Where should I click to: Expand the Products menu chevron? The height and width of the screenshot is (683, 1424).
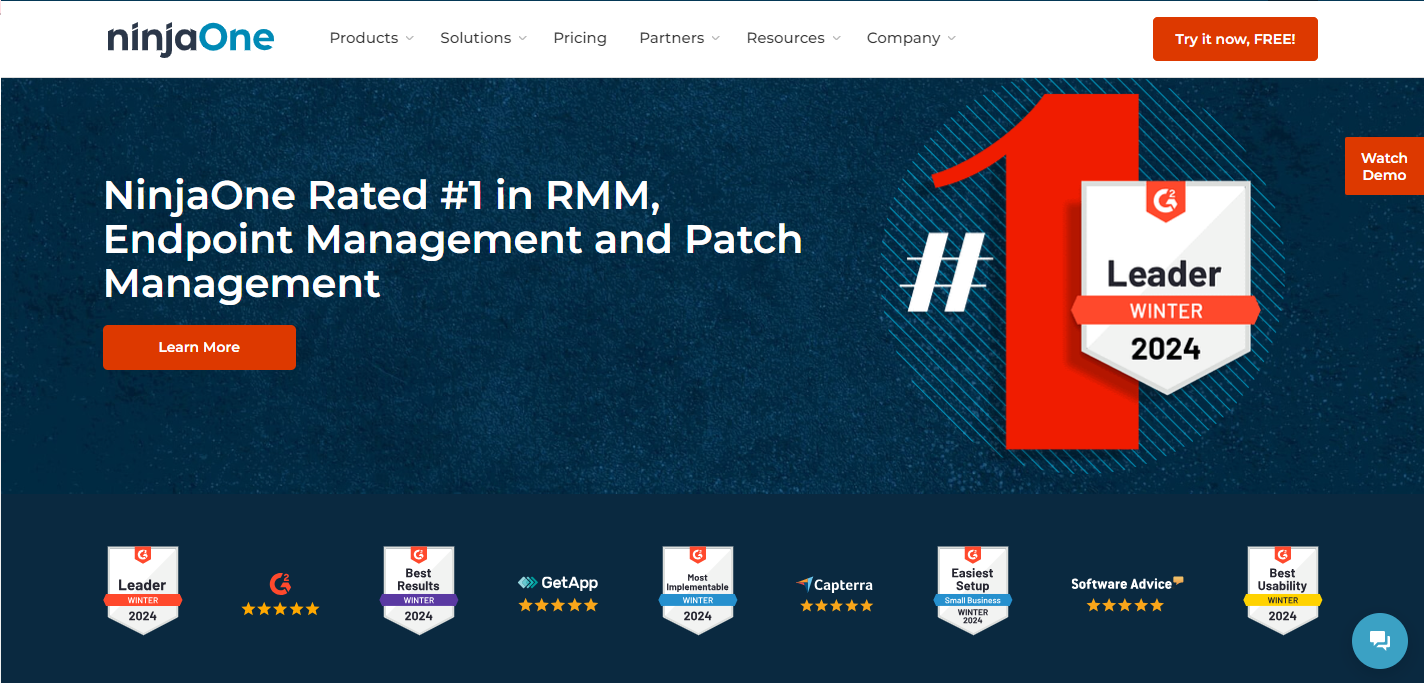(409, 38)
